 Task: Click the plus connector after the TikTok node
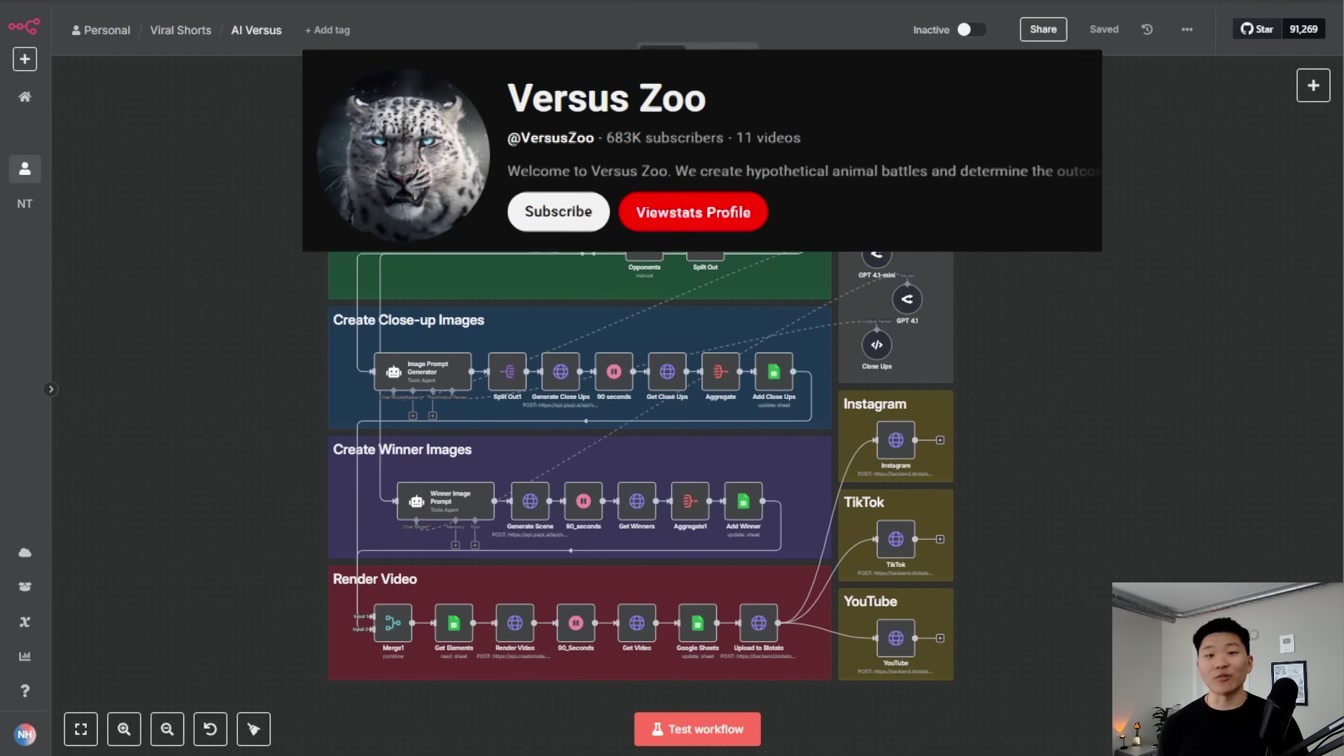point(940,539)
